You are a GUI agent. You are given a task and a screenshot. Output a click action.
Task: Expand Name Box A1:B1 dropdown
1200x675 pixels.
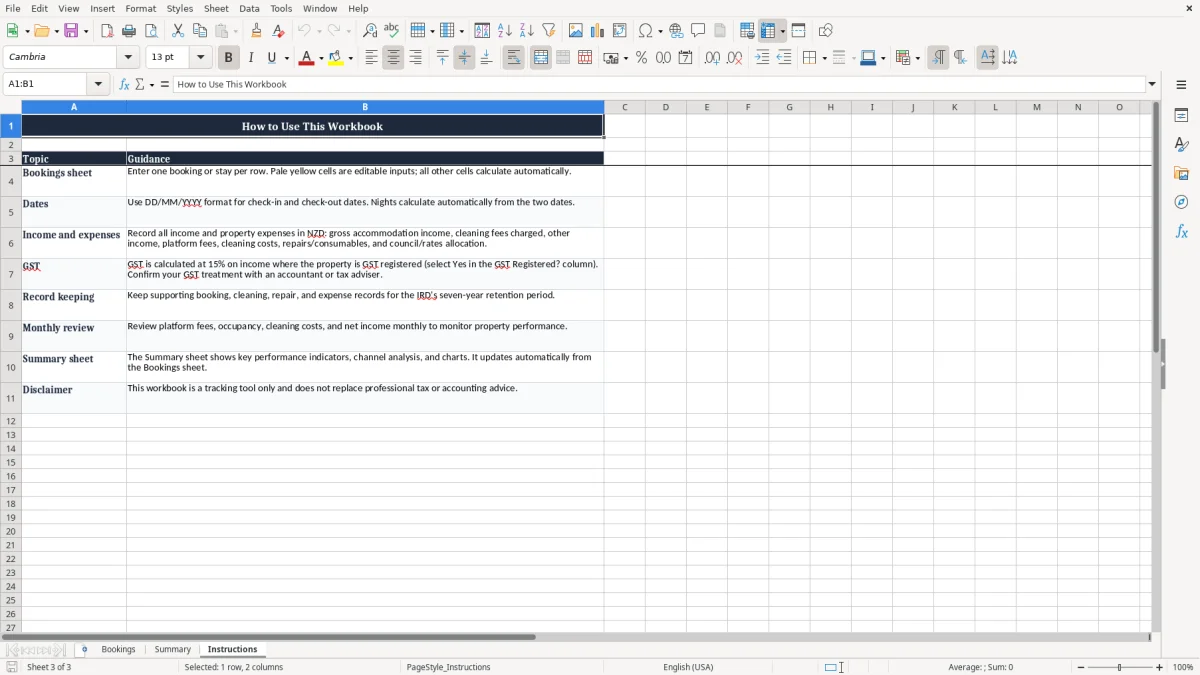tap(98, 85)
